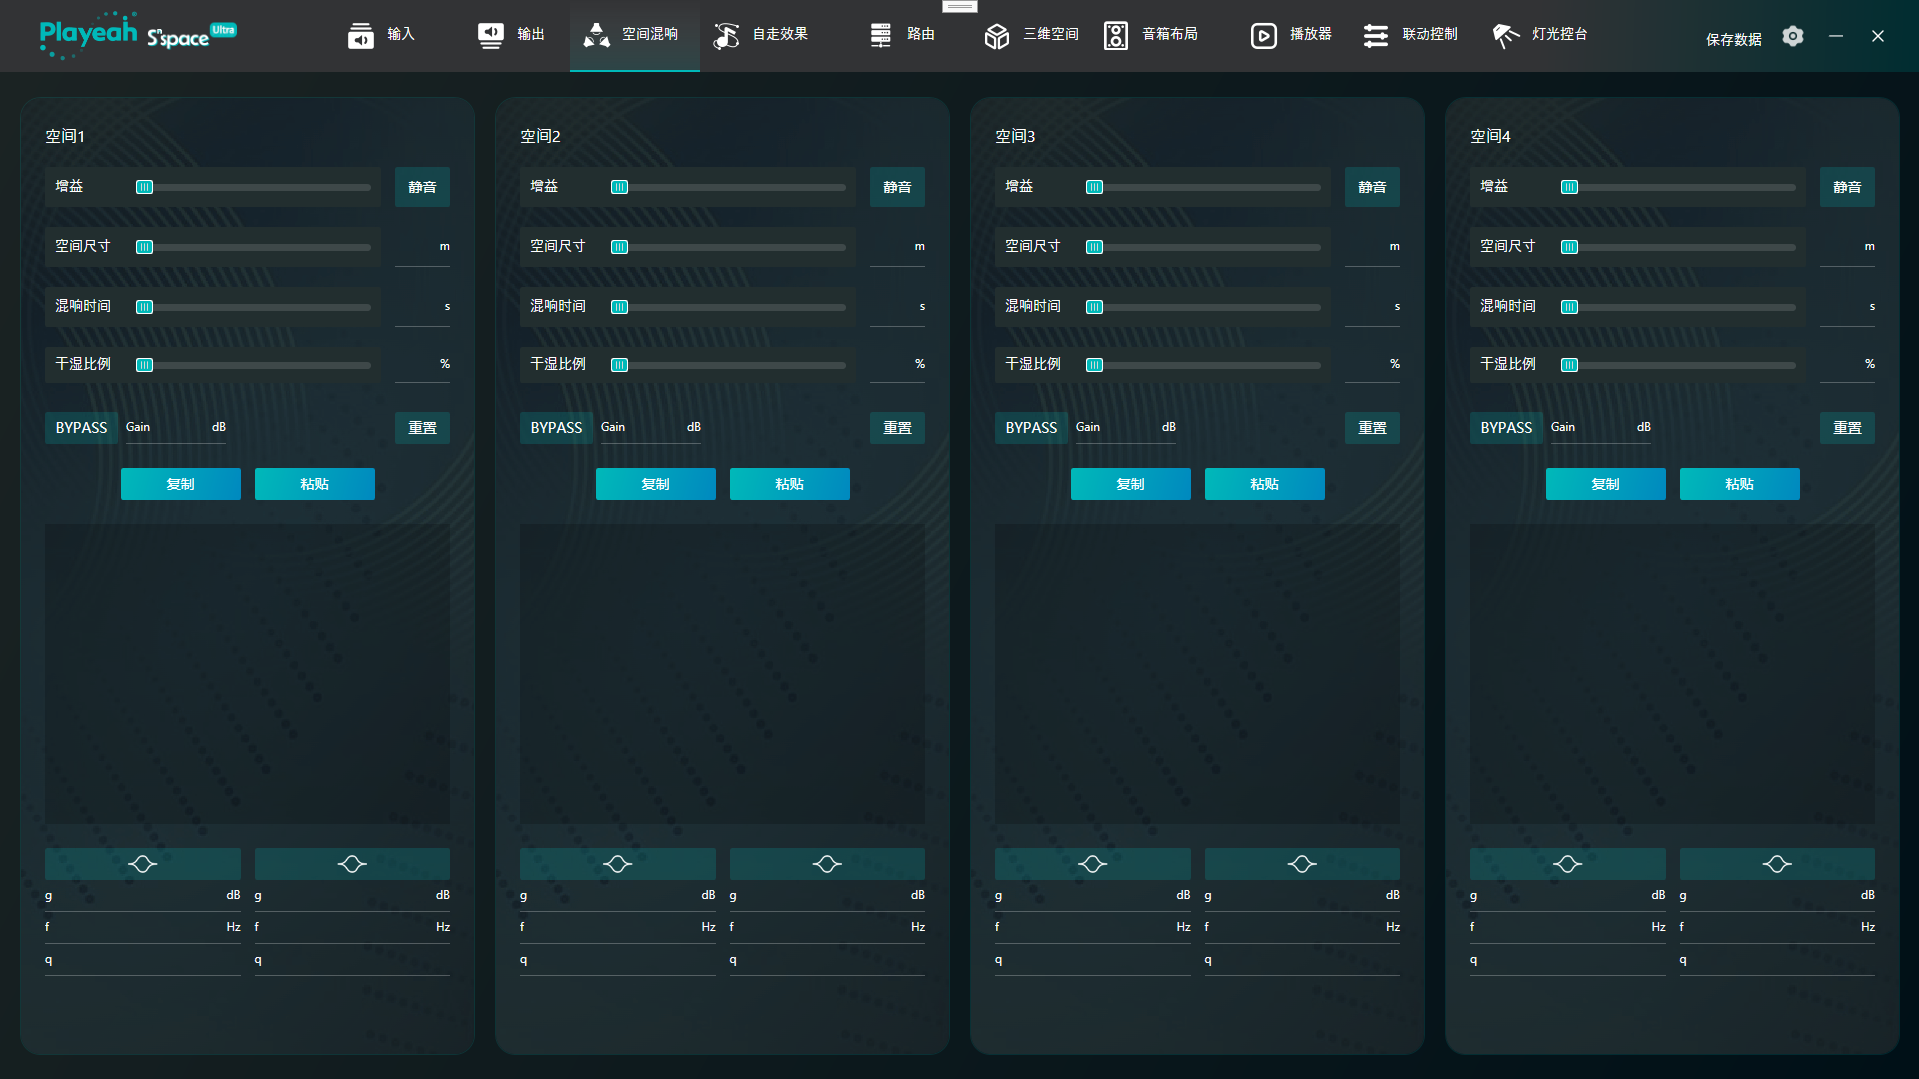
Task: Select second EQ filter button in 空间1
Action: coord(352,864)
